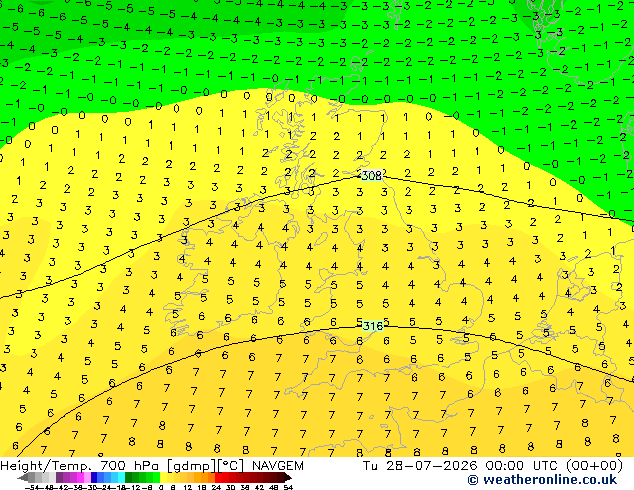Click the bright yellow legend swatch above 0

coord(163,477)
